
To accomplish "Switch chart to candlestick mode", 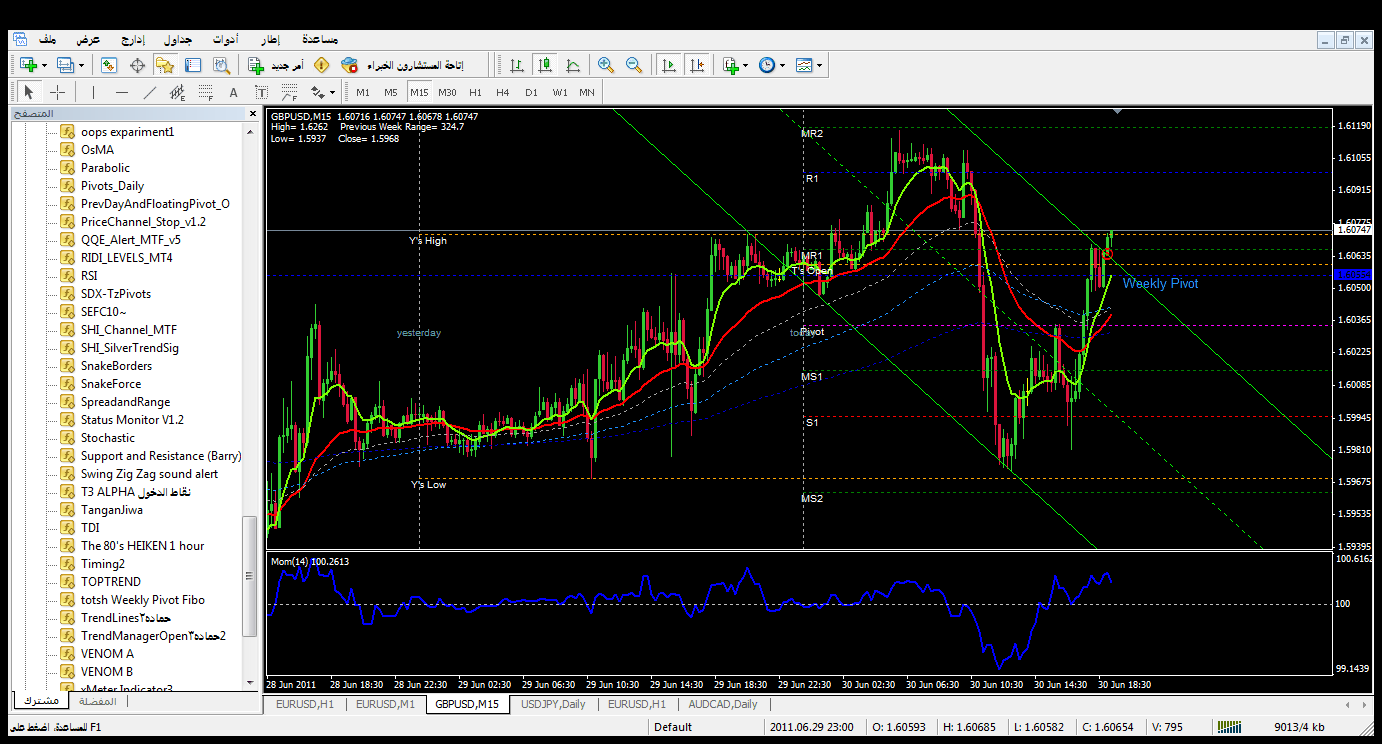I will (x=545, y=65).
